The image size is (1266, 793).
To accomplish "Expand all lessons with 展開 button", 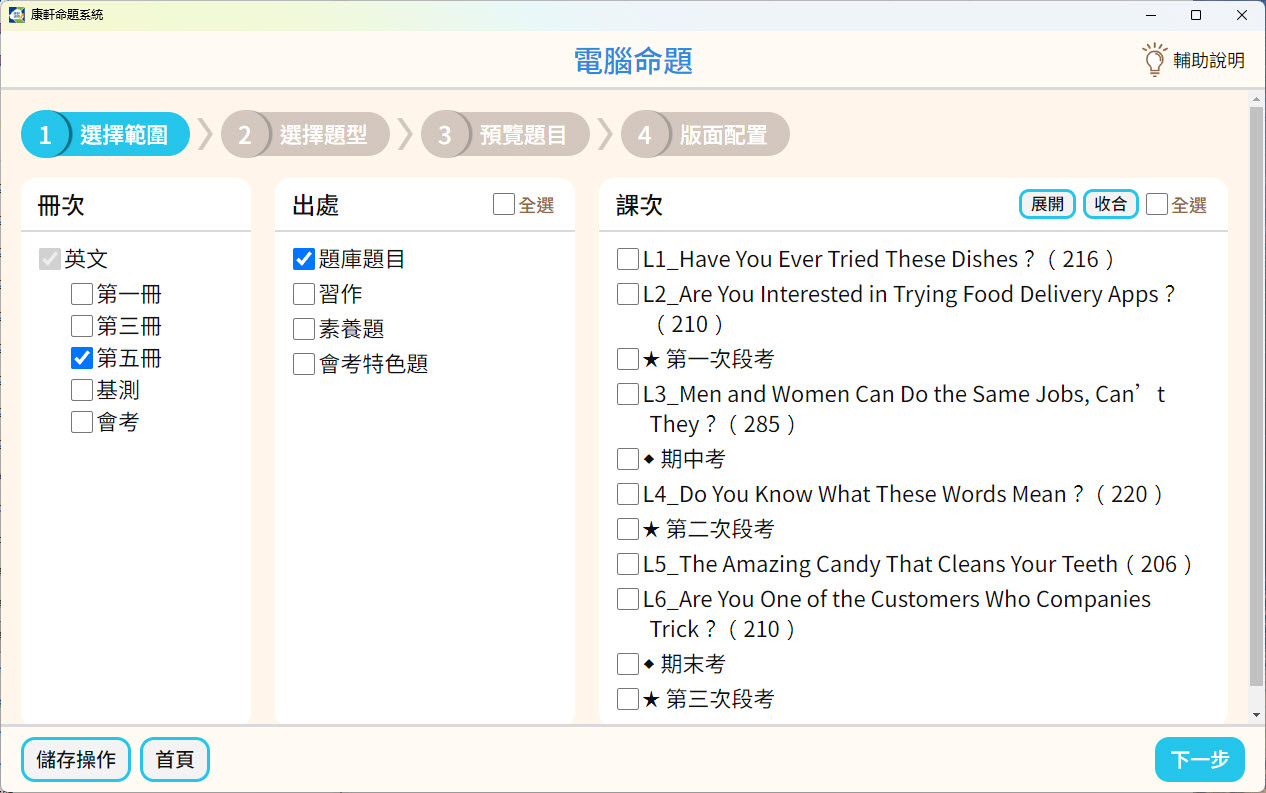I will click(1048, 204).
